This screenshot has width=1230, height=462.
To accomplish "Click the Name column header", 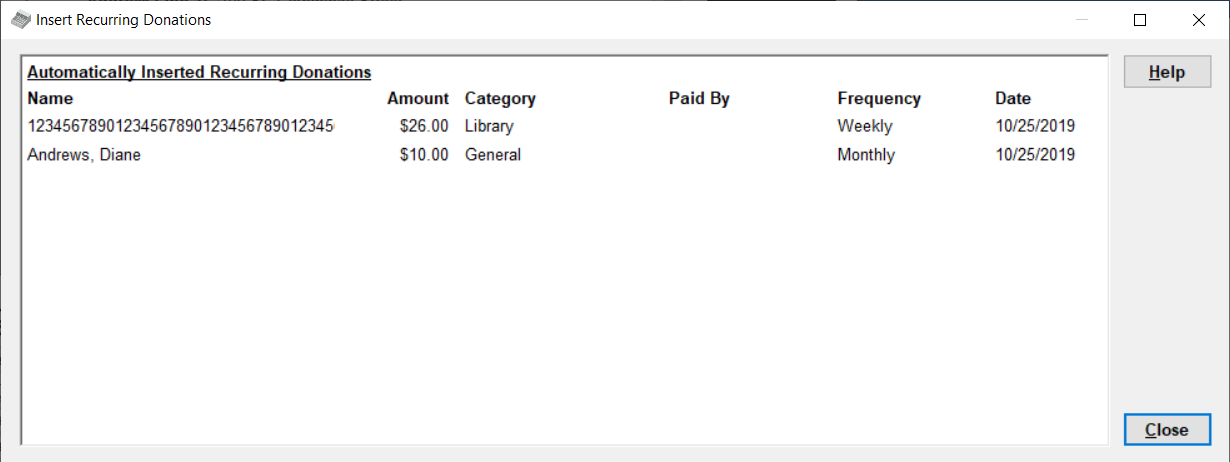I will click(50, 99).
